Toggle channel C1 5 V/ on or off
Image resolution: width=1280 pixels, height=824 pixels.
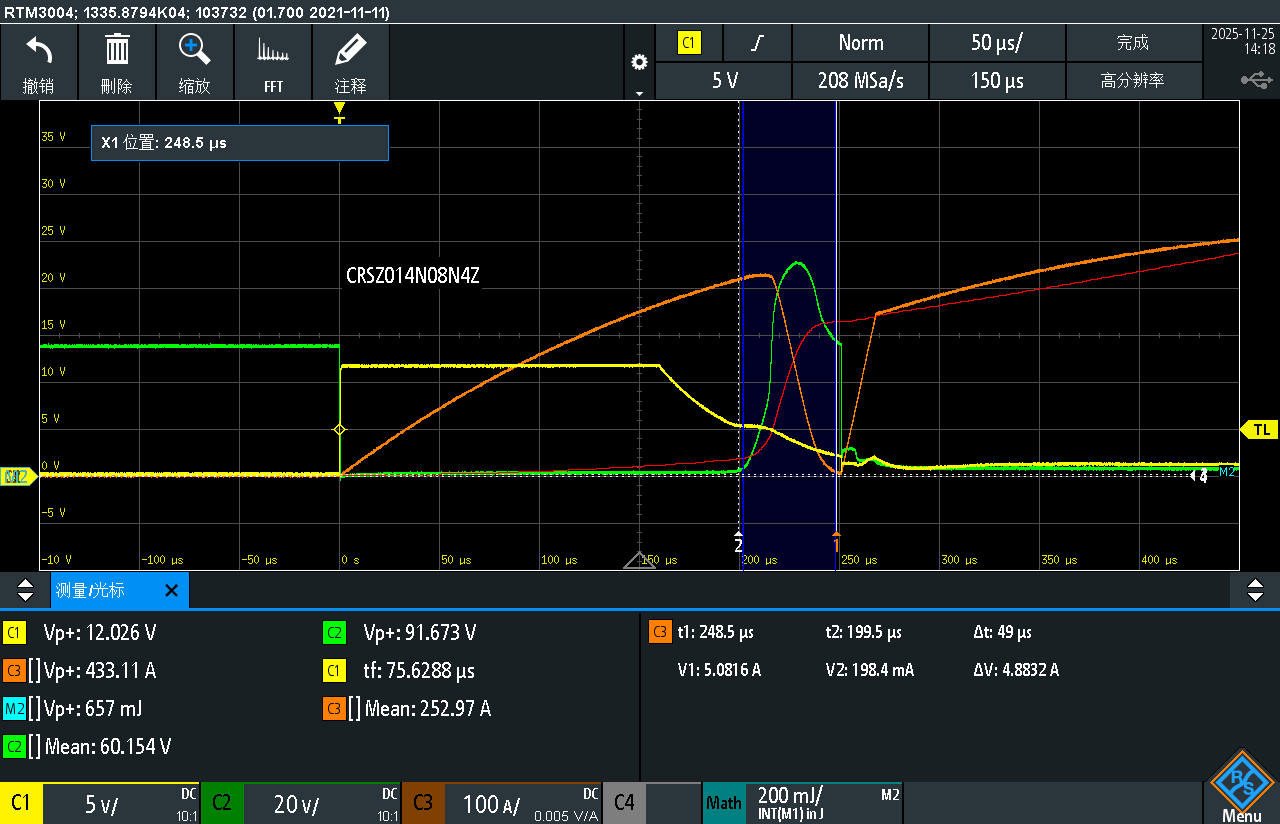pyautogui.click(x=100, y=803)
